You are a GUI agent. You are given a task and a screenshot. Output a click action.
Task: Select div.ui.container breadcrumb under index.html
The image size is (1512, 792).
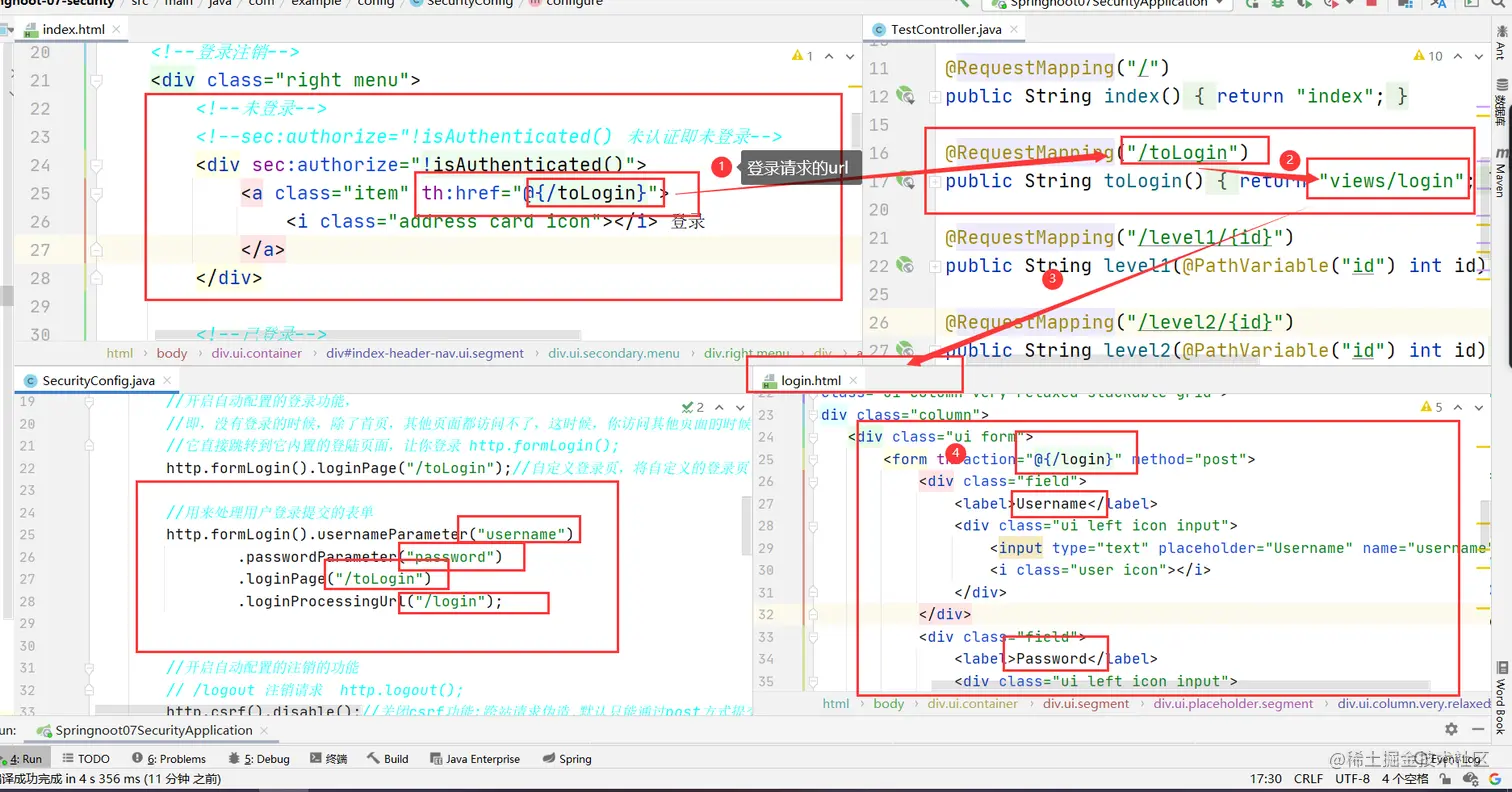[256, 353]
